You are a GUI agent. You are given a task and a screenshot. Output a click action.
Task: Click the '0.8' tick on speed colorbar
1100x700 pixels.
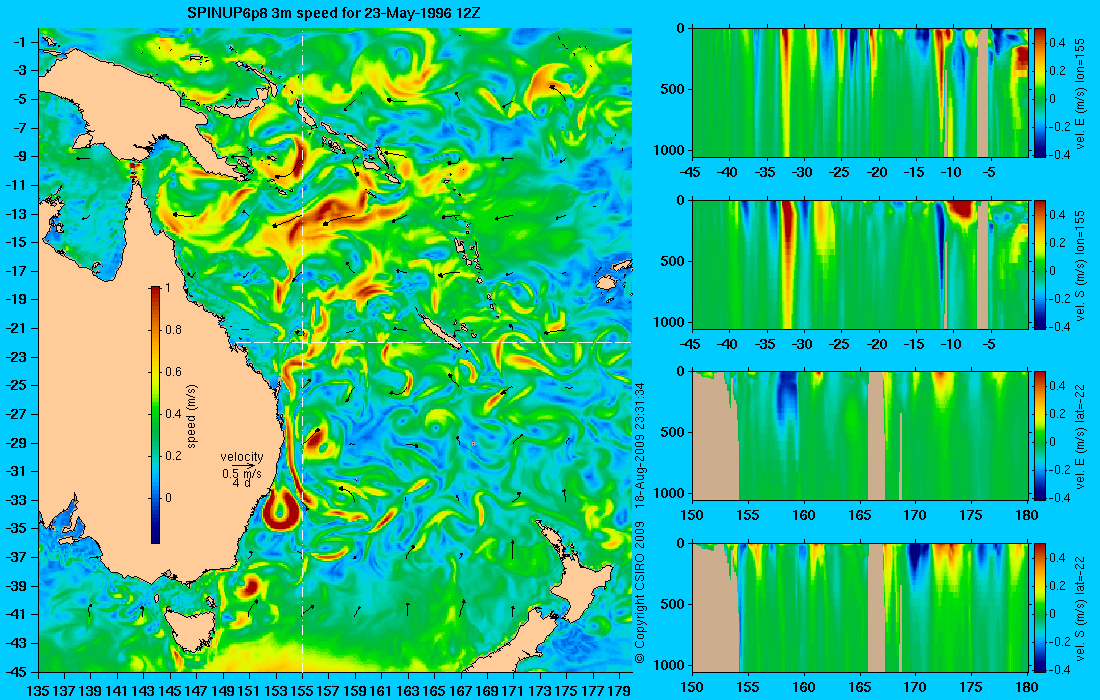173,330
